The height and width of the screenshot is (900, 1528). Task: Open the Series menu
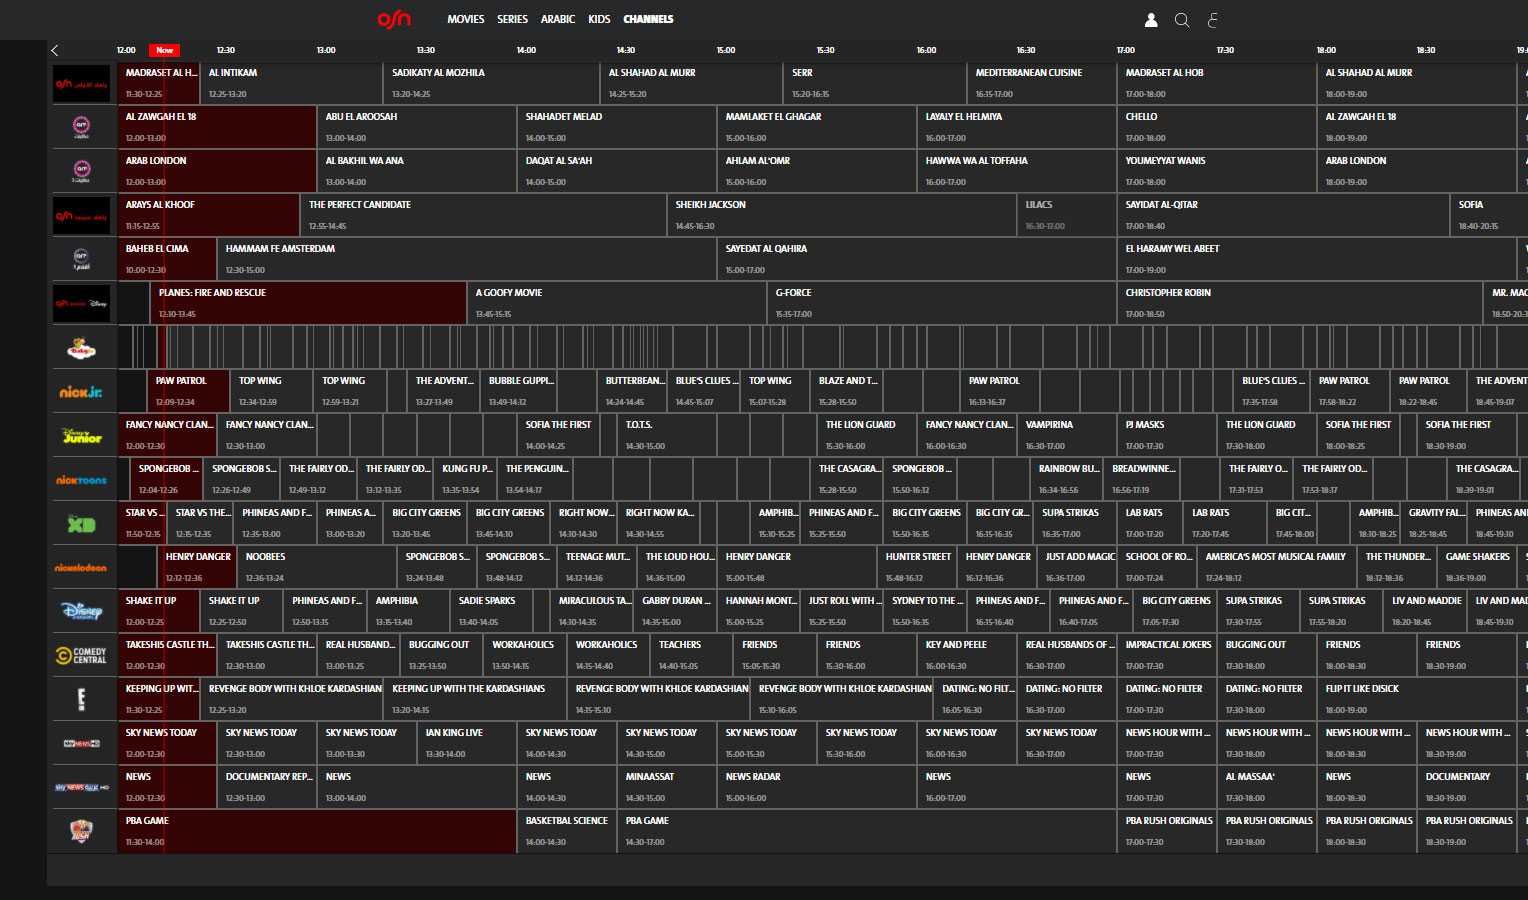(513, 19)
